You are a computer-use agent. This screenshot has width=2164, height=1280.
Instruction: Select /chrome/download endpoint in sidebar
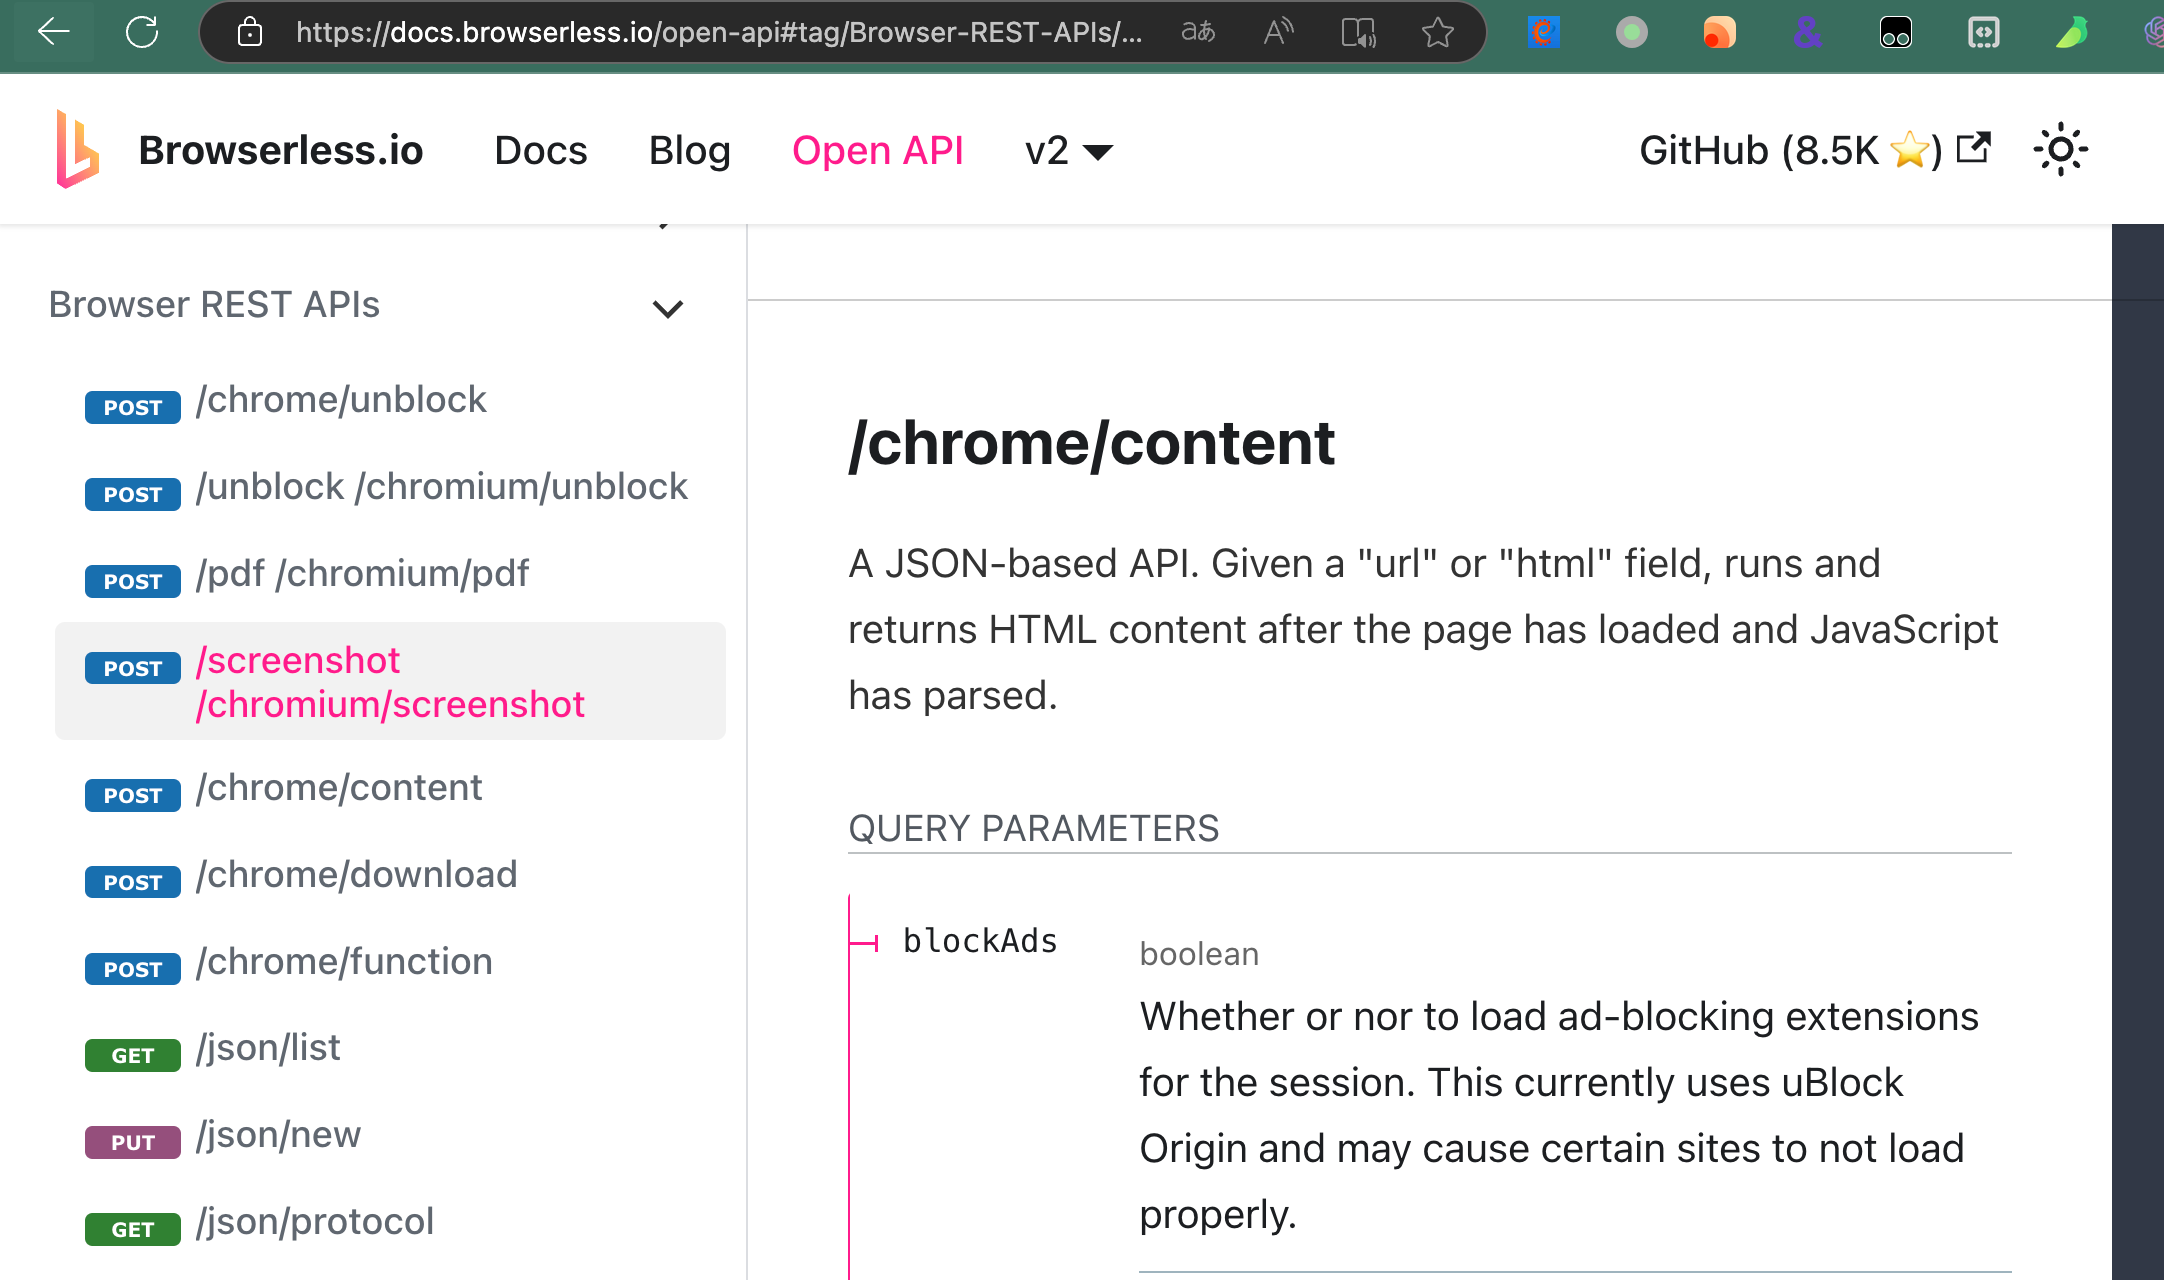356,875
